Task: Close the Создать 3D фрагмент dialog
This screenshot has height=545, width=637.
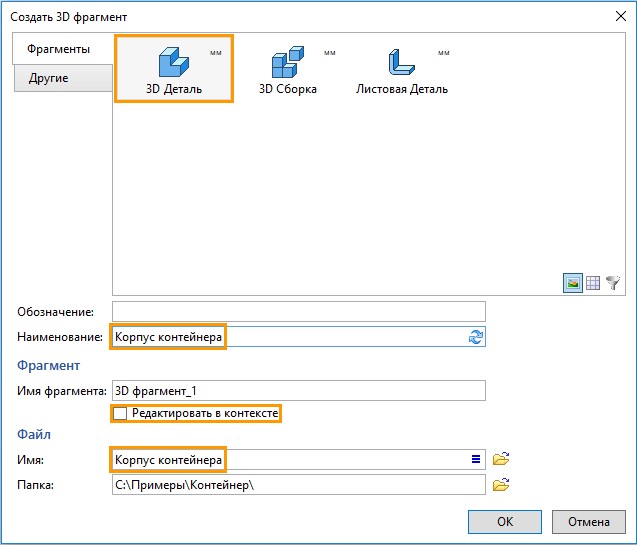Action: click(620, 16)
